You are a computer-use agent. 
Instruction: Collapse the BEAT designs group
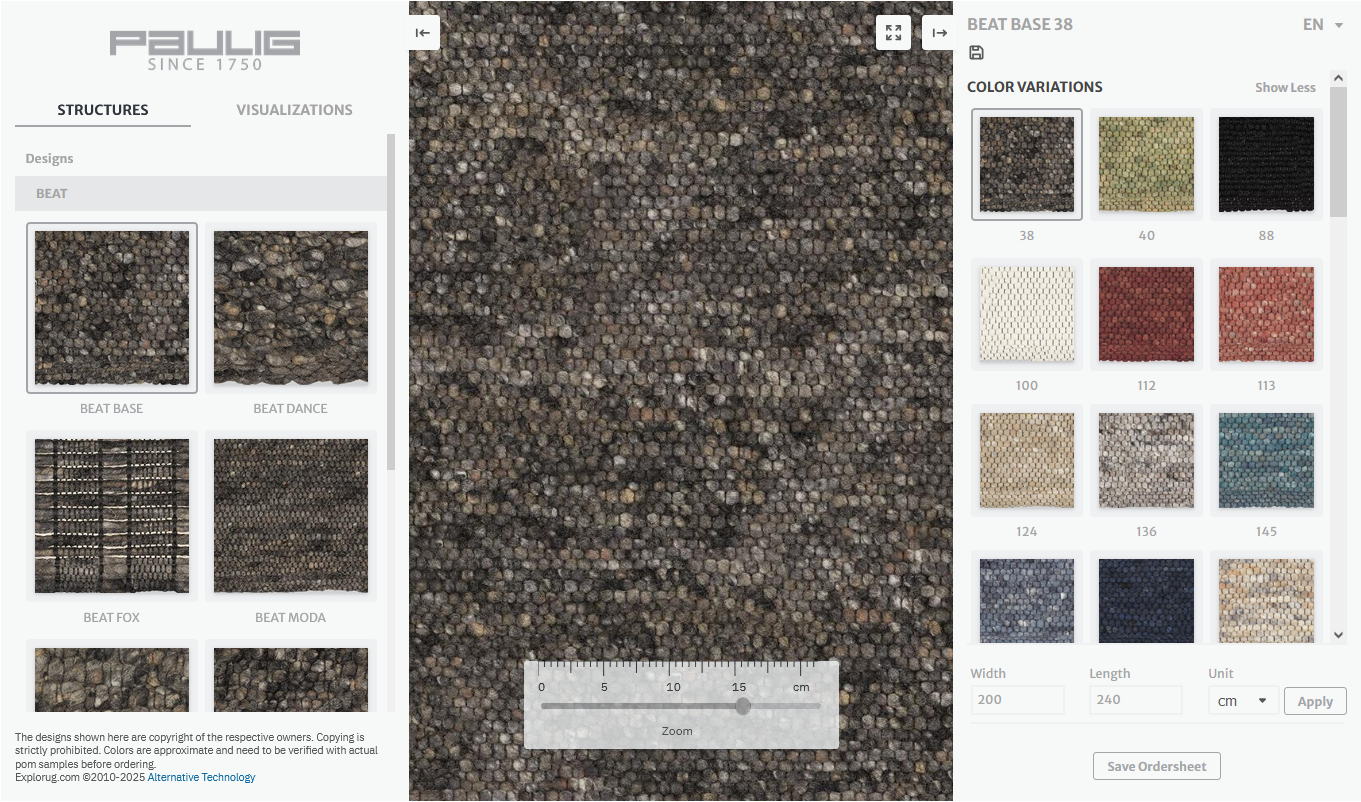200,193
